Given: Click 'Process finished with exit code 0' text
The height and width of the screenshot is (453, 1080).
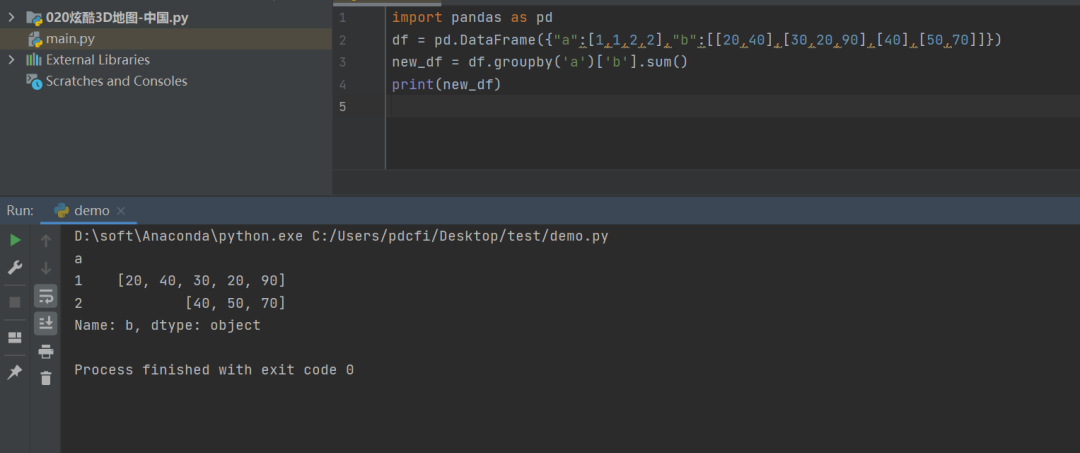Looking at the screenshot, I should click(x=214, y=370).
